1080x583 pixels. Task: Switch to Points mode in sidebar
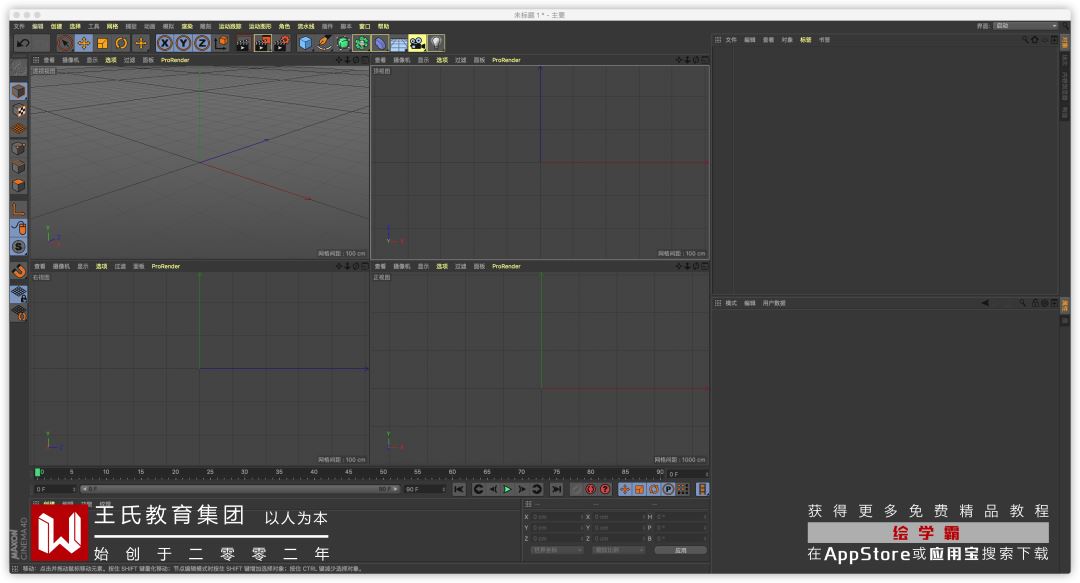[19, 149]
